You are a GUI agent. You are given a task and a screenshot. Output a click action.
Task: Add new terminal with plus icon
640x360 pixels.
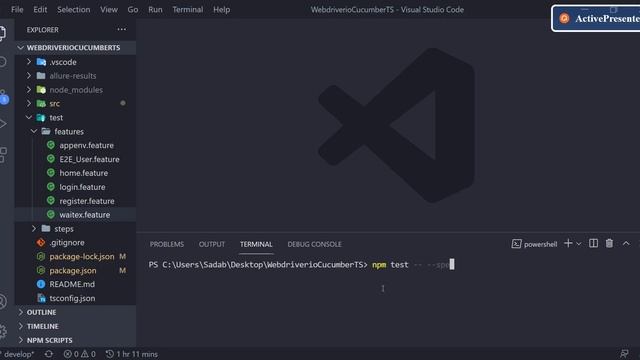coord(568,244)
